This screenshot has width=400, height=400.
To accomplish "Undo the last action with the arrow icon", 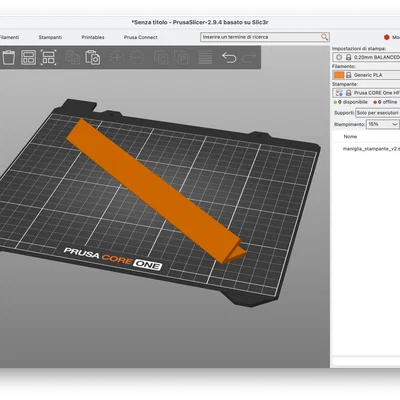I will [x=229, y=57].
